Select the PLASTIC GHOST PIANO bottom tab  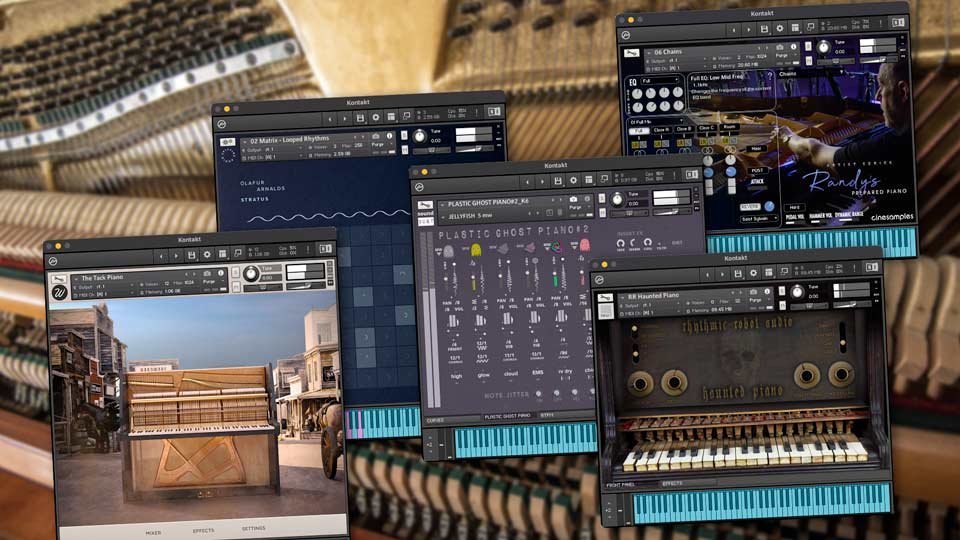pyautogui.click(x=508, y=416)
